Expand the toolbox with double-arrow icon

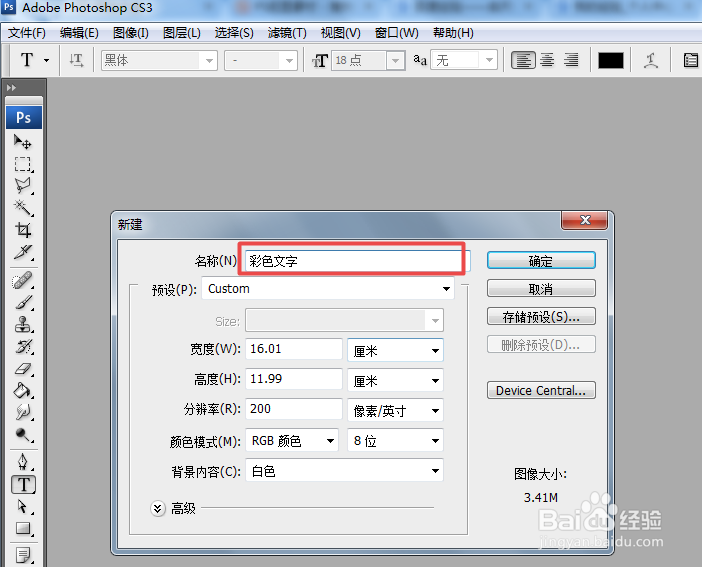coord(11,88)
